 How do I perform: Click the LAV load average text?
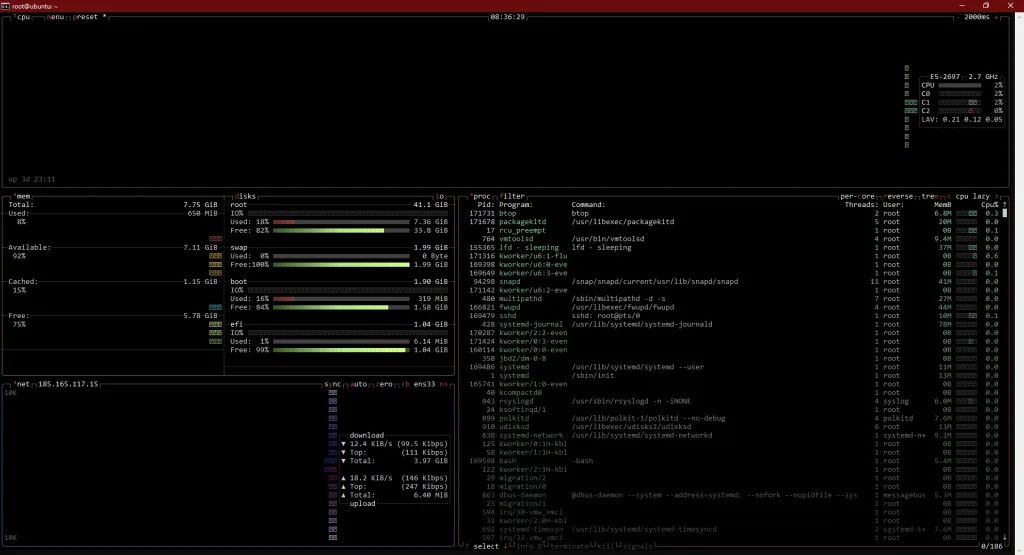click(961, 119)
